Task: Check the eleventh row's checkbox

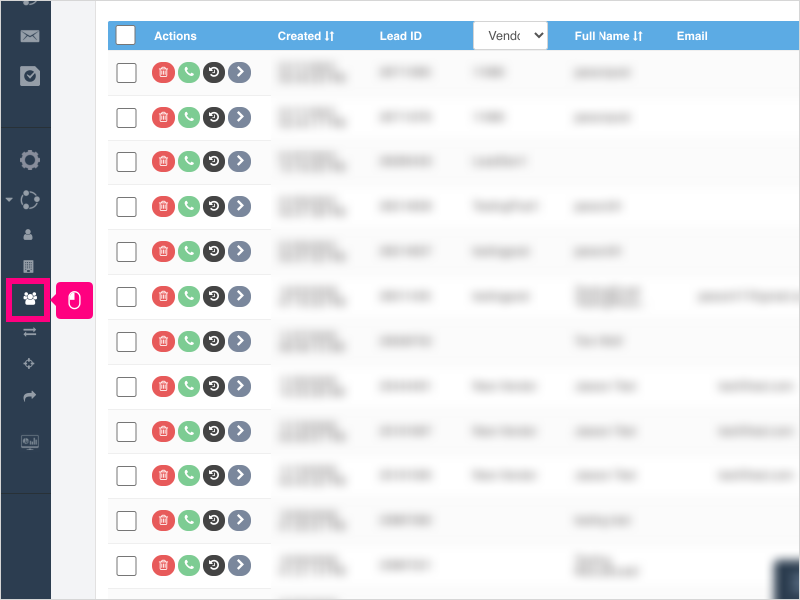Action: coord(126,521)
